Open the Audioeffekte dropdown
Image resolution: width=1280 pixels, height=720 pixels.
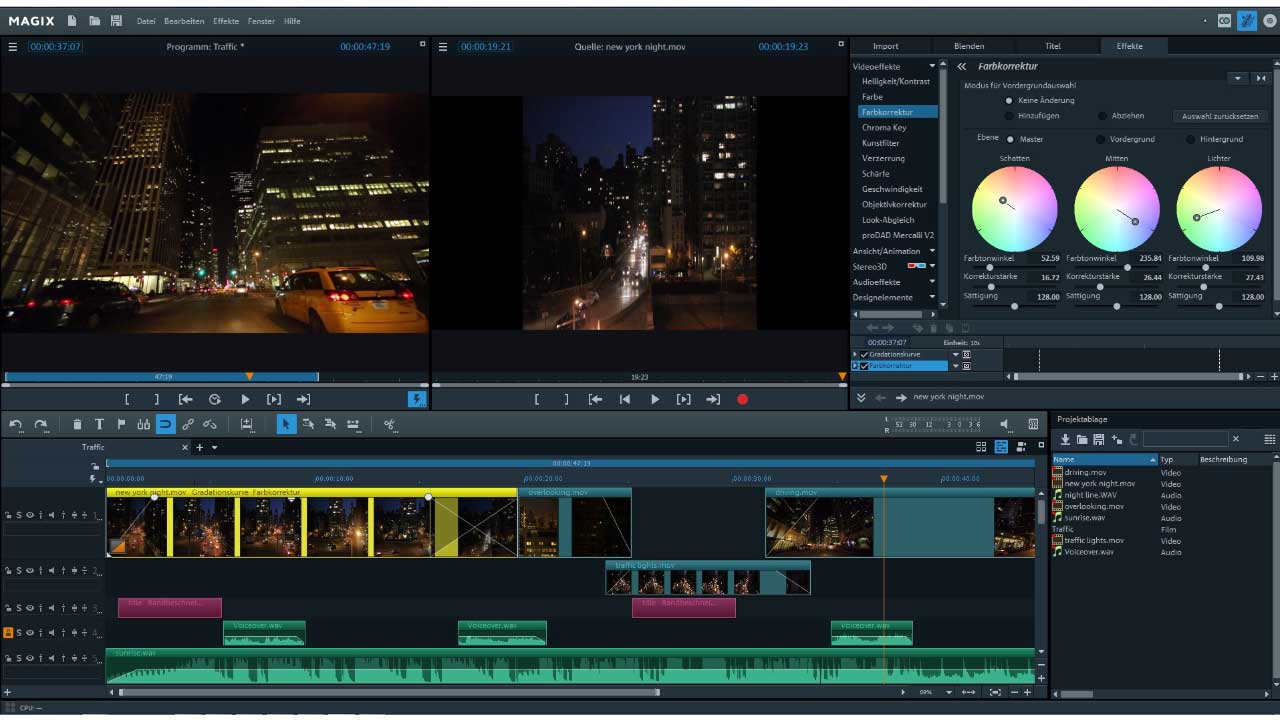pyautogui.click(x=934, y=282)
